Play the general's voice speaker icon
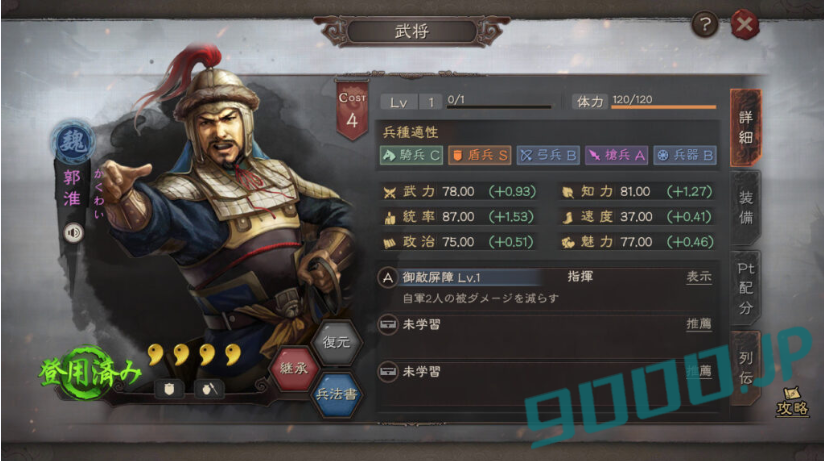824x461 pixels. coord(74,232)
